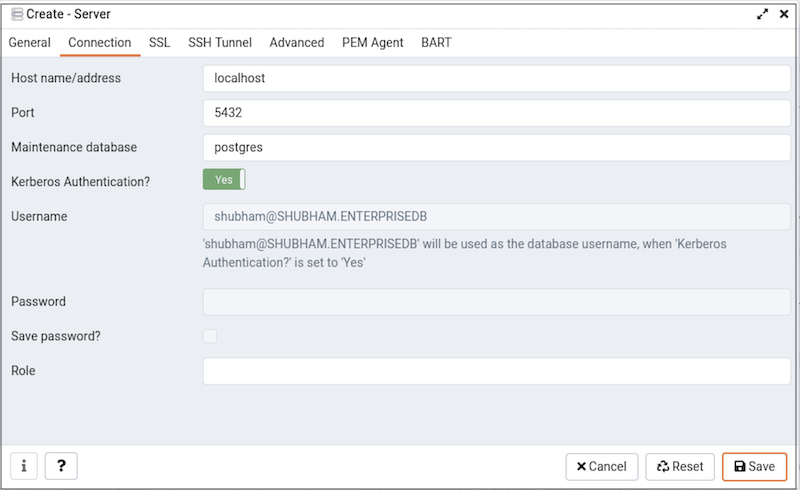Open help with the question mark button

pos(61,466)
